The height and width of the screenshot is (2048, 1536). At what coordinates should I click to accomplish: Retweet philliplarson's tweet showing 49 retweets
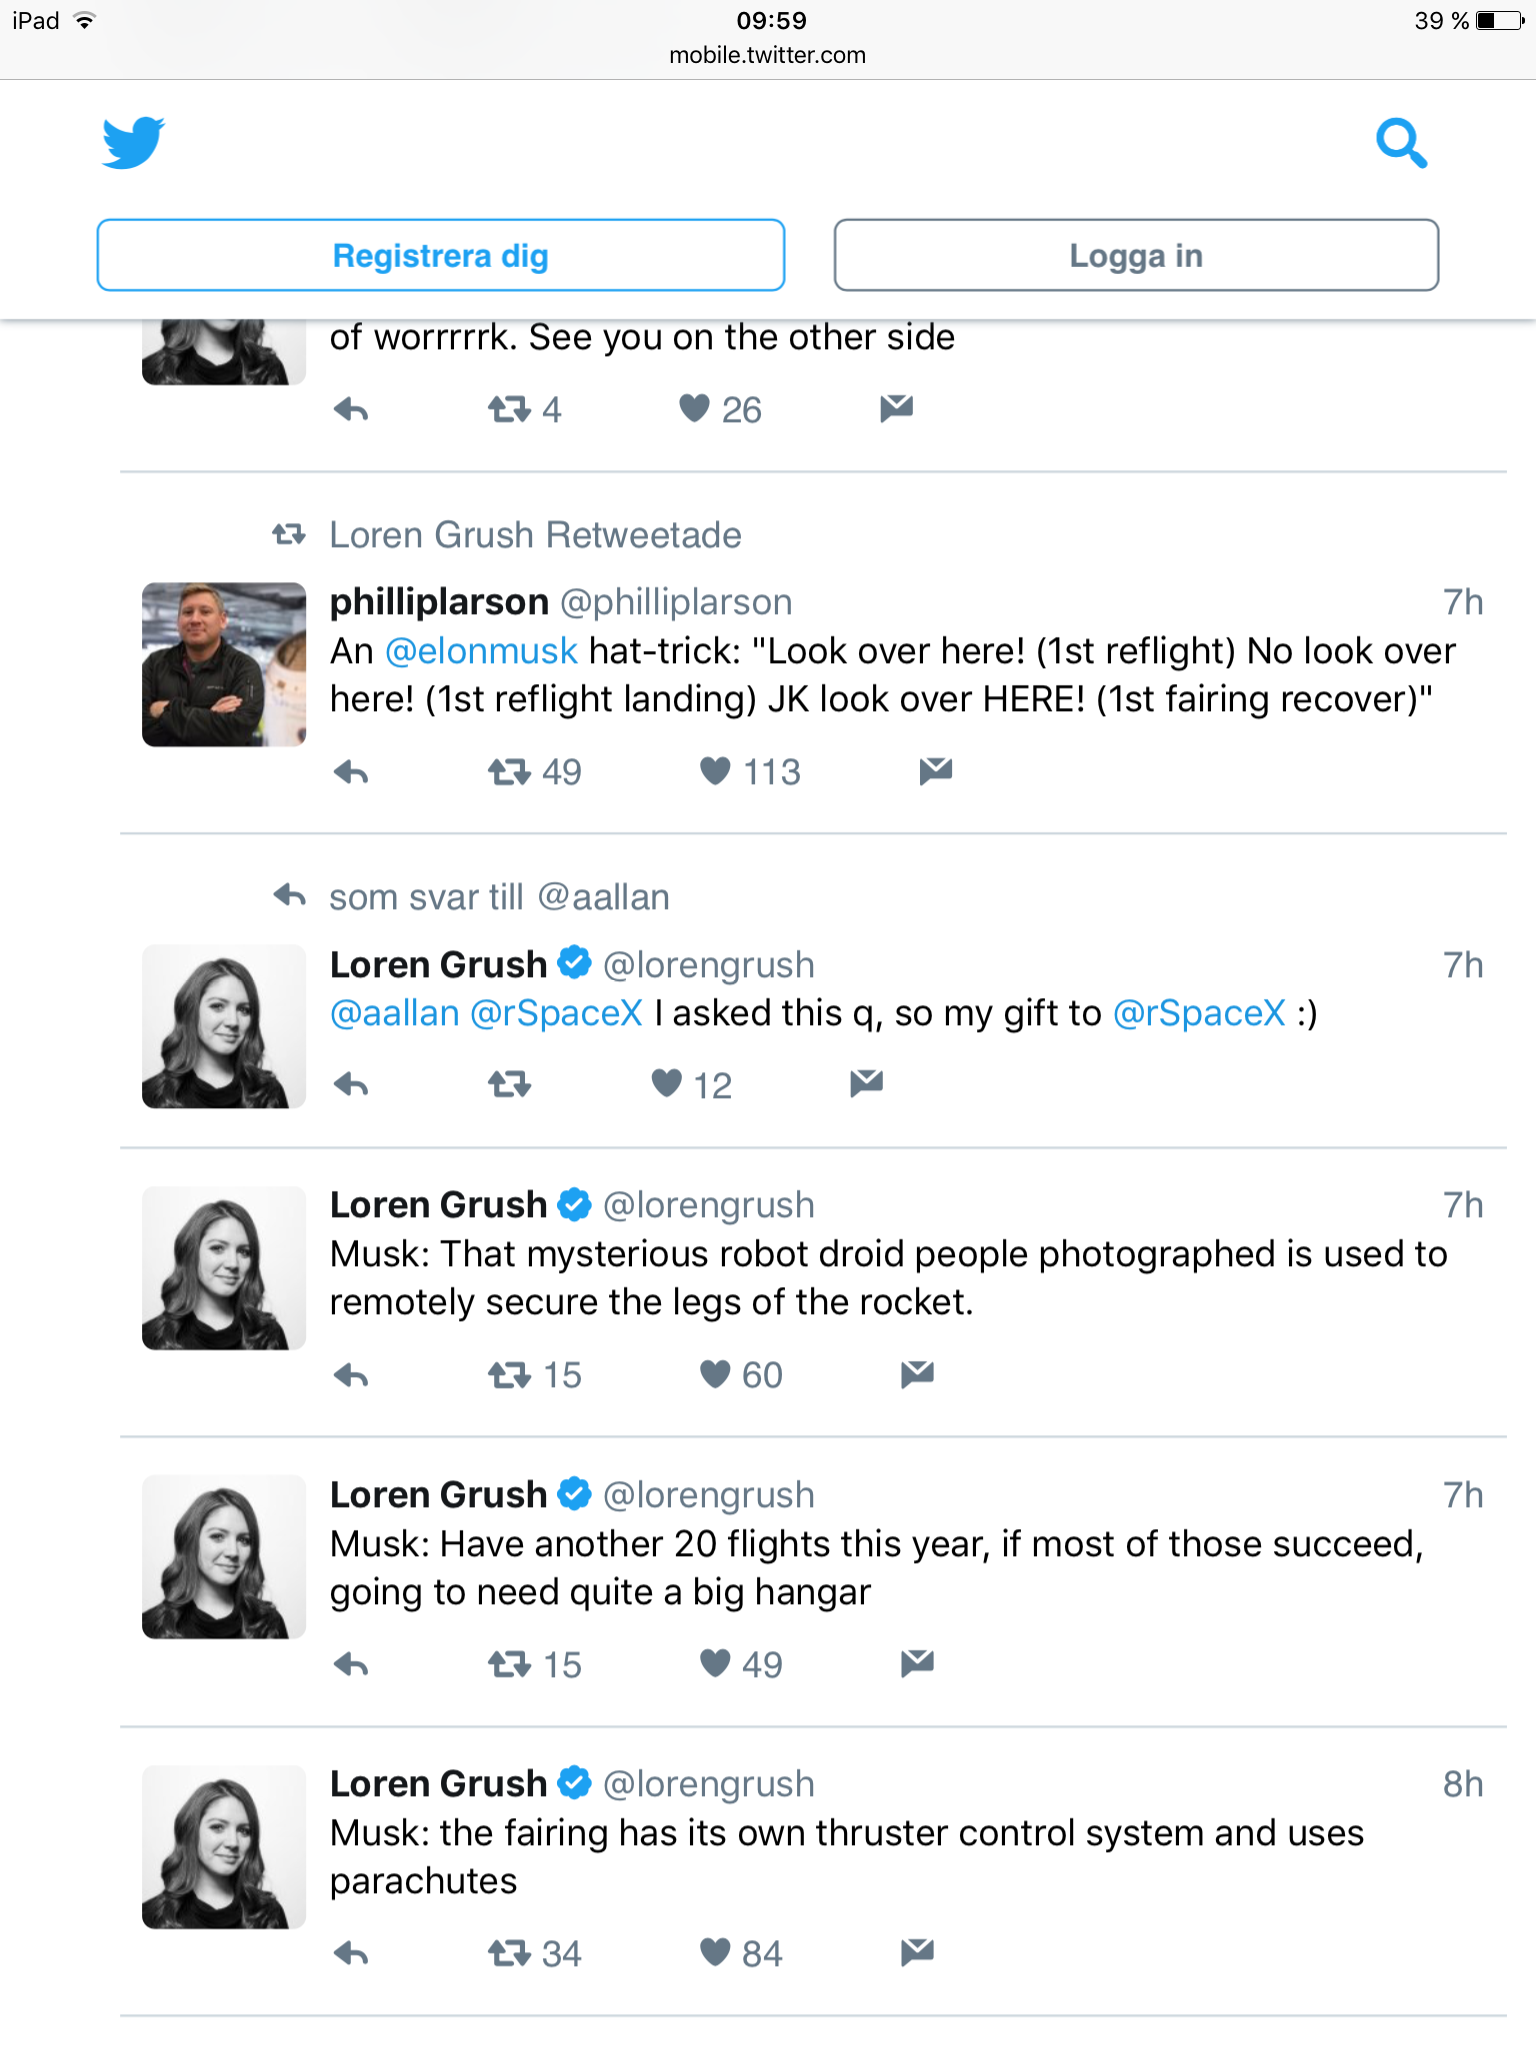510,772
